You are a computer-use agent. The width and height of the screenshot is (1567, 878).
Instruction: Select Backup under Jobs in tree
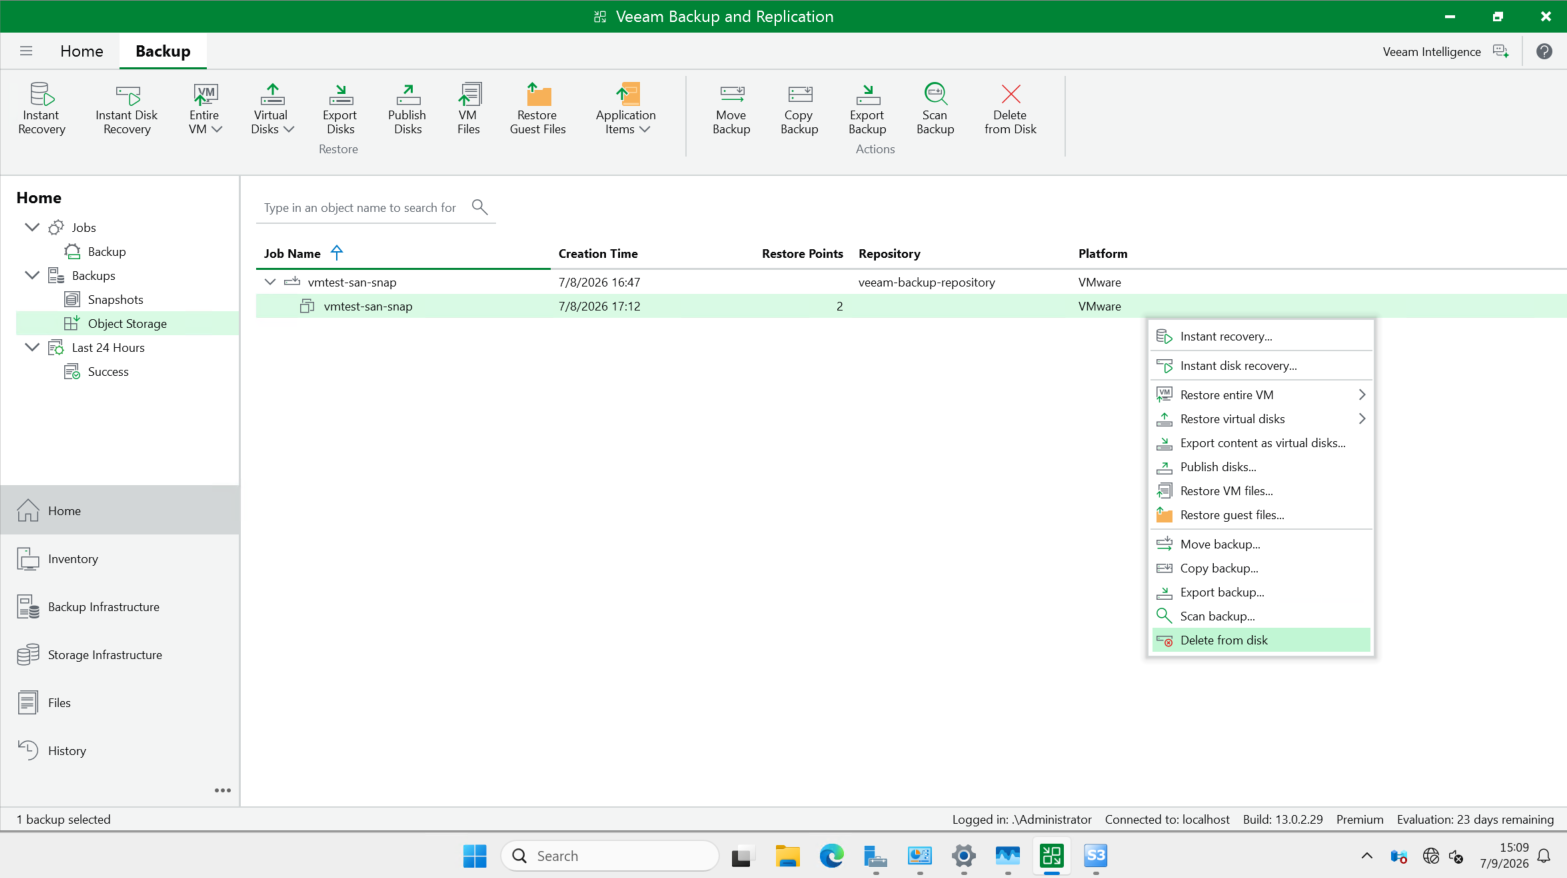tap(106, 252)
